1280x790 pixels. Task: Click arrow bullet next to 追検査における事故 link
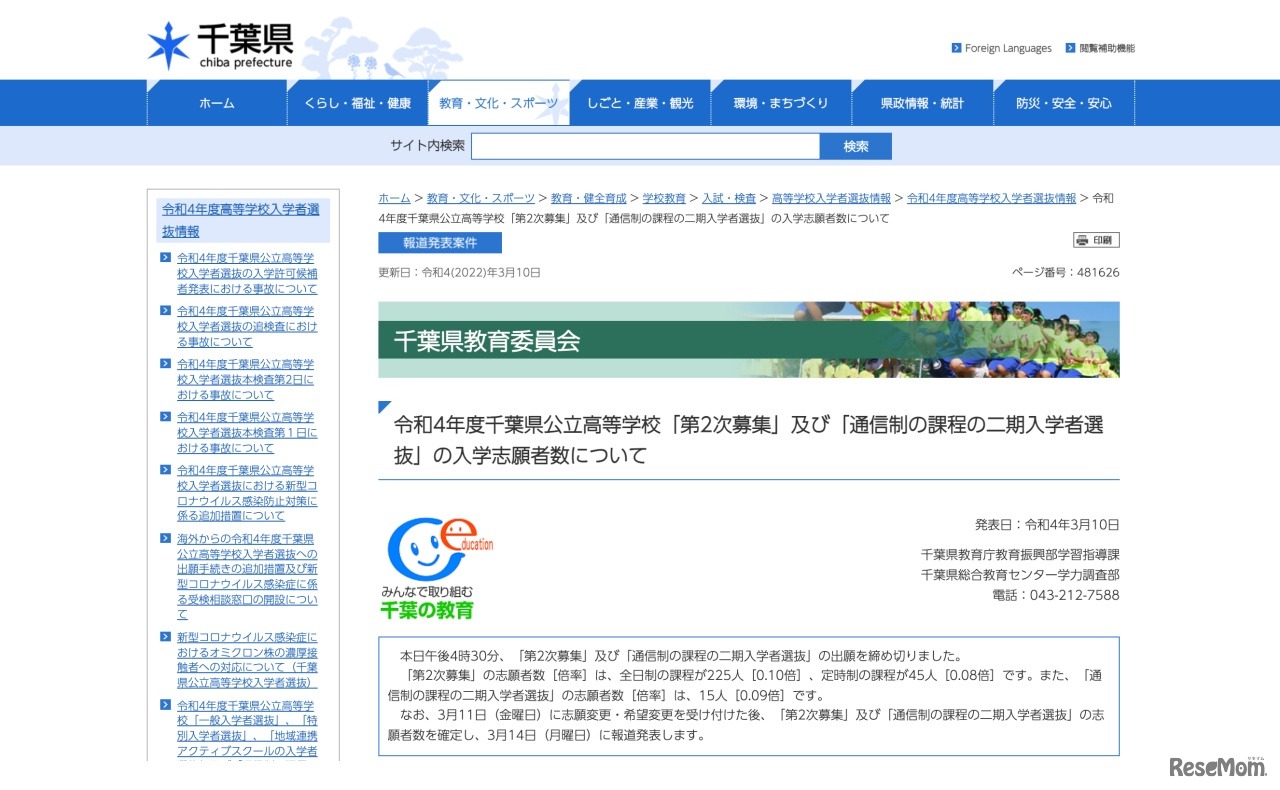(166, 310)
